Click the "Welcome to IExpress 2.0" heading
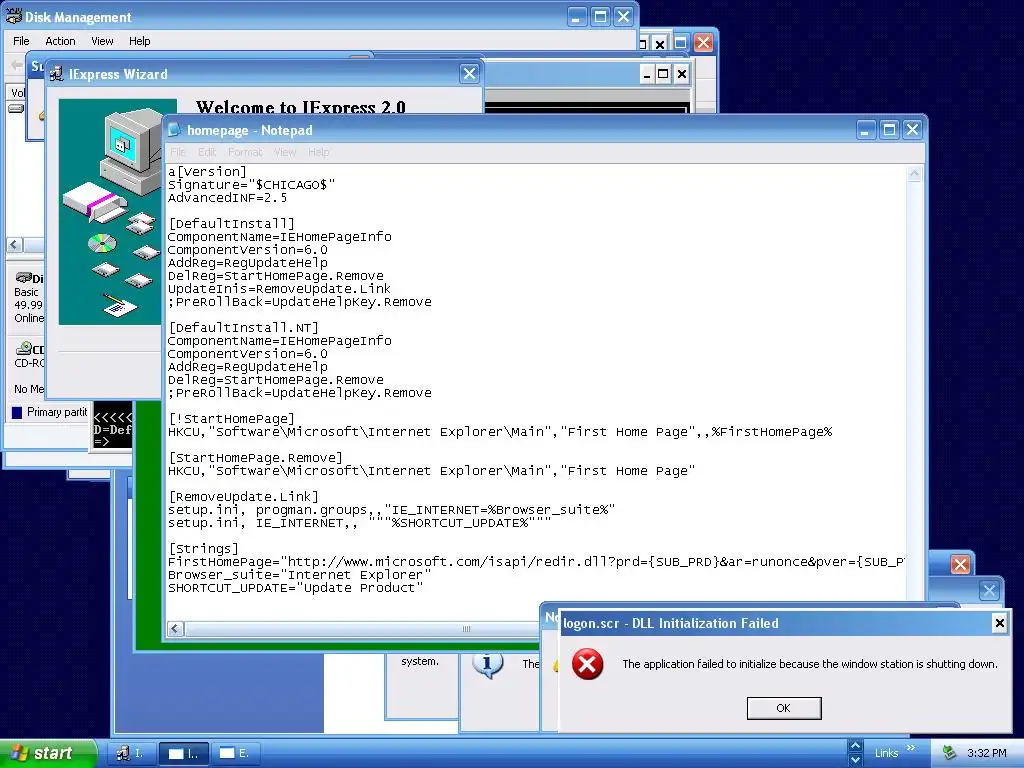Image resolution: width=1024 pixels, height=768 pixels. click(x=301, y=107)
